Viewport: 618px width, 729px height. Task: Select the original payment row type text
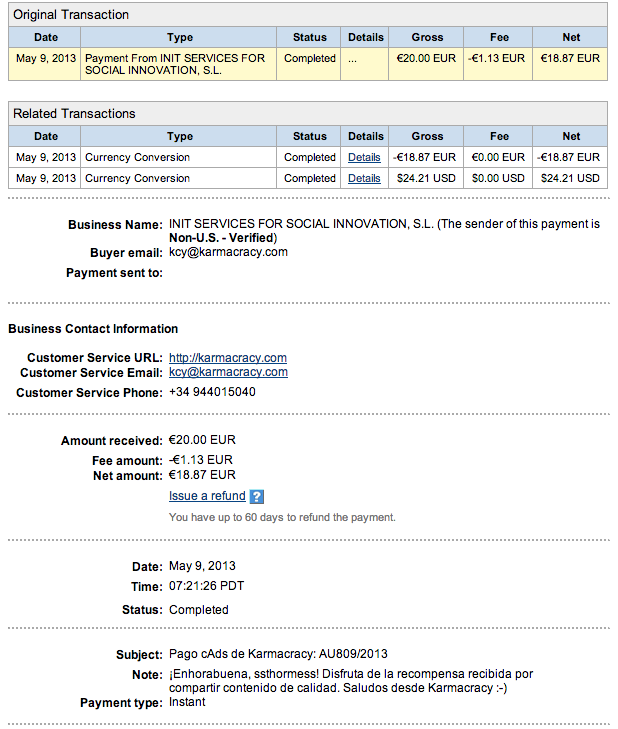click(x=175, y=64)
